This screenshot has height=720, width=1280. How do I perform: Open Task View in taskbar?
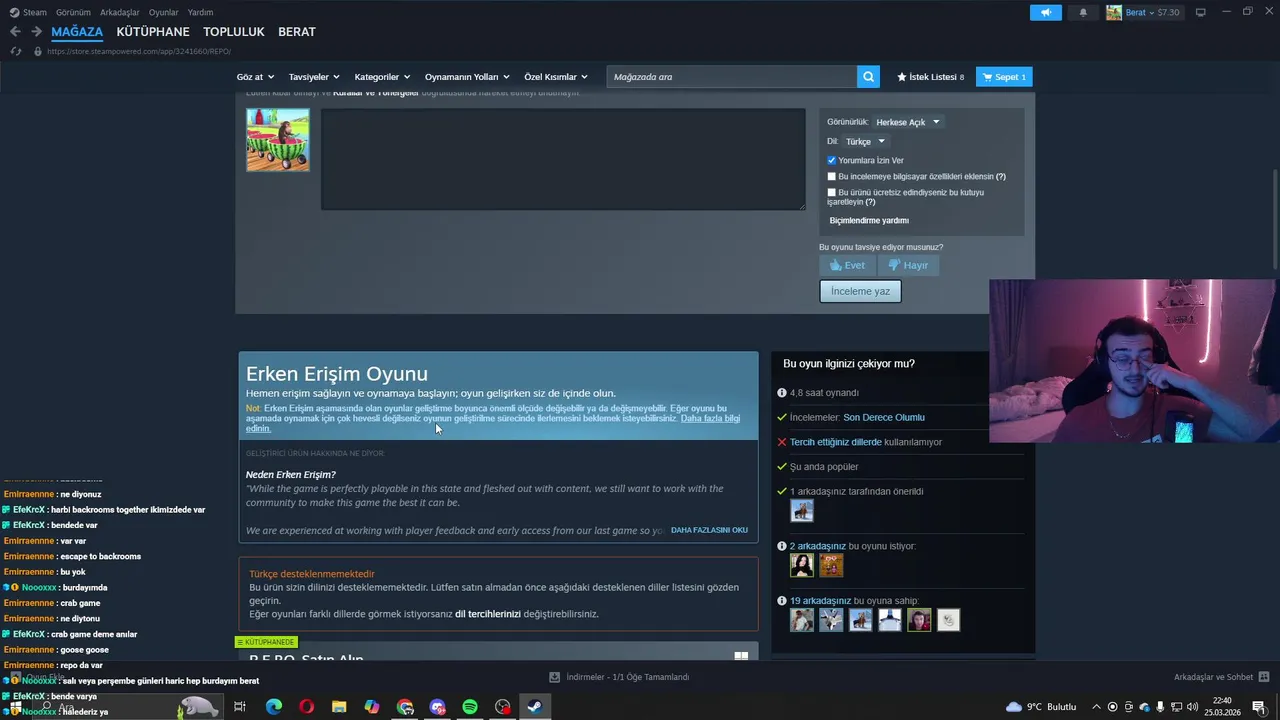pos(240,707)
